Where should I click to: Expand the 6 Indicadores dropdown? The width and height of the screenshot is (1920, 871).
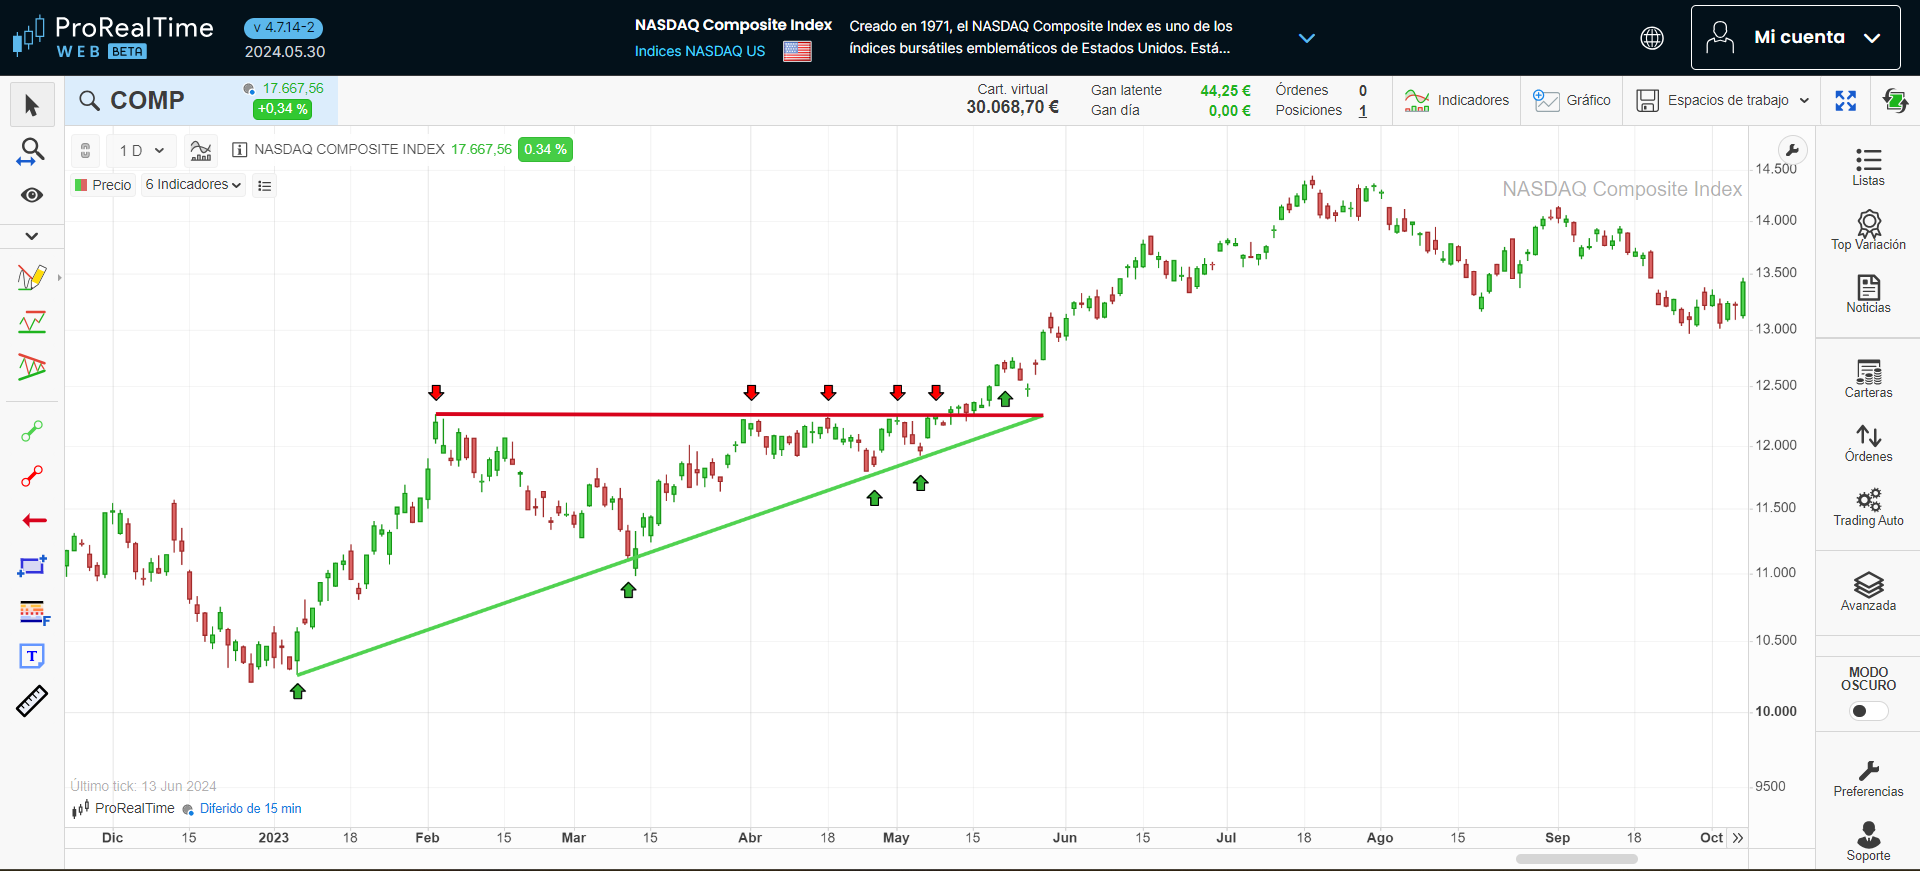pyautogui.click(x=193, y=185)
